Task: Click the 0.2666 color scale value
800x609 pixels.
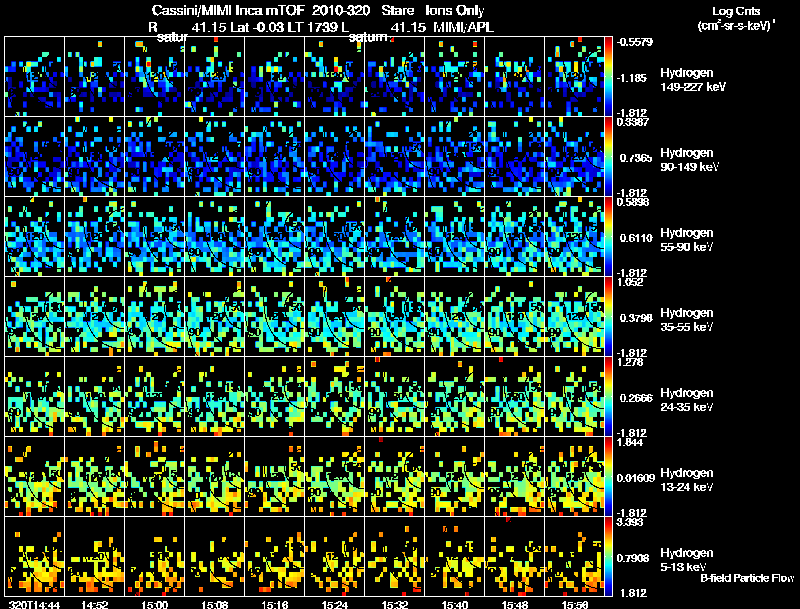Action: 636,398
